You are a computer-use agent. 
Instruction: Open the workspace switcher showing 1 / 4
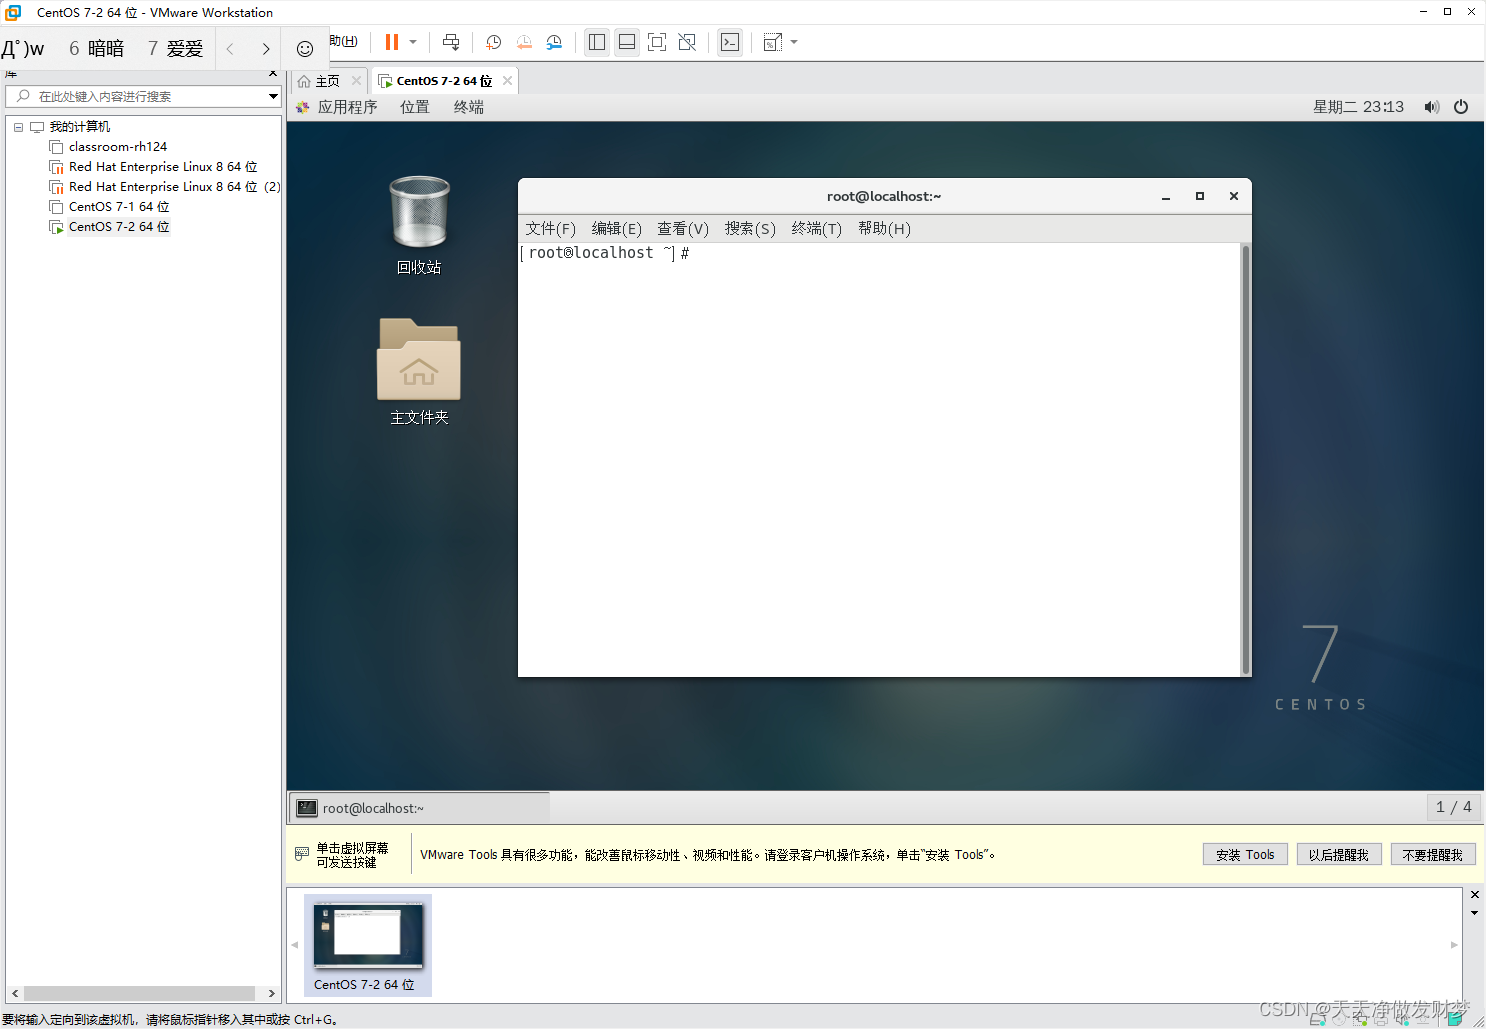pos(1453,807)
